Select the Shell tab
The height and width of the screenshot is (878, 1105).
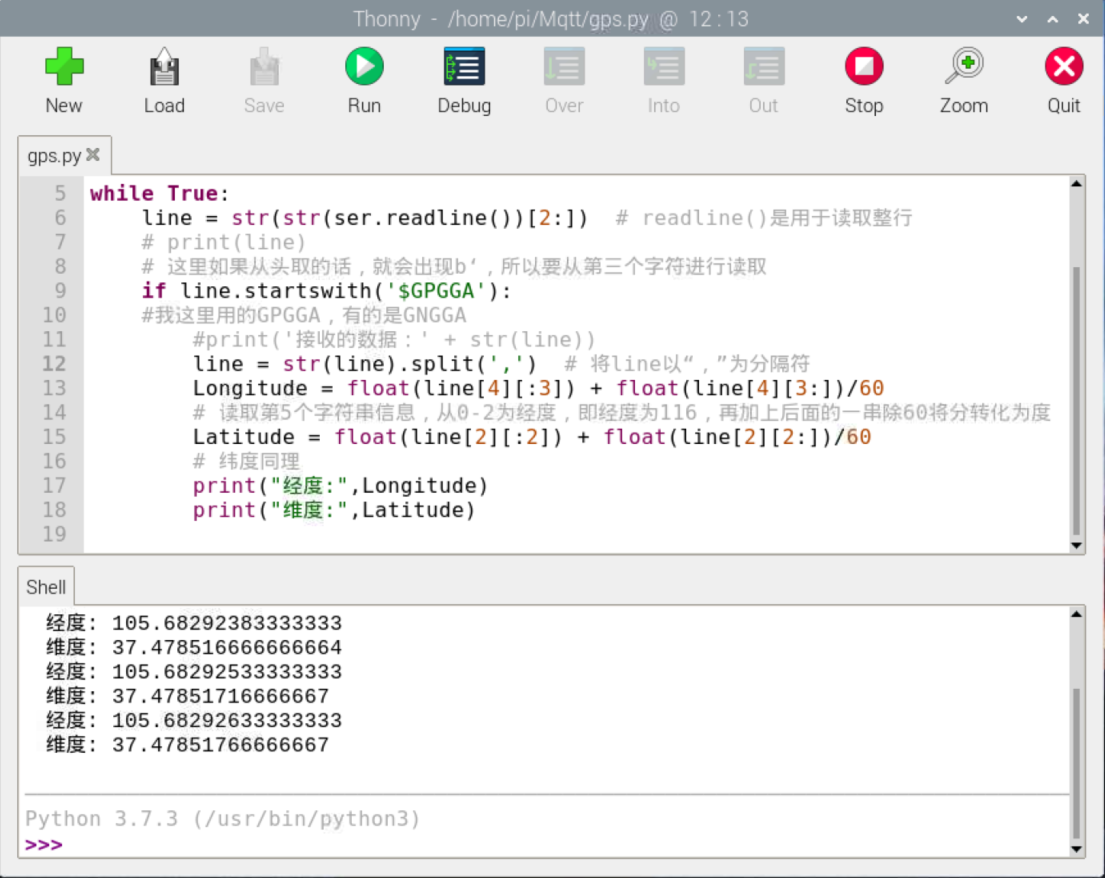(x=46, y=587)
